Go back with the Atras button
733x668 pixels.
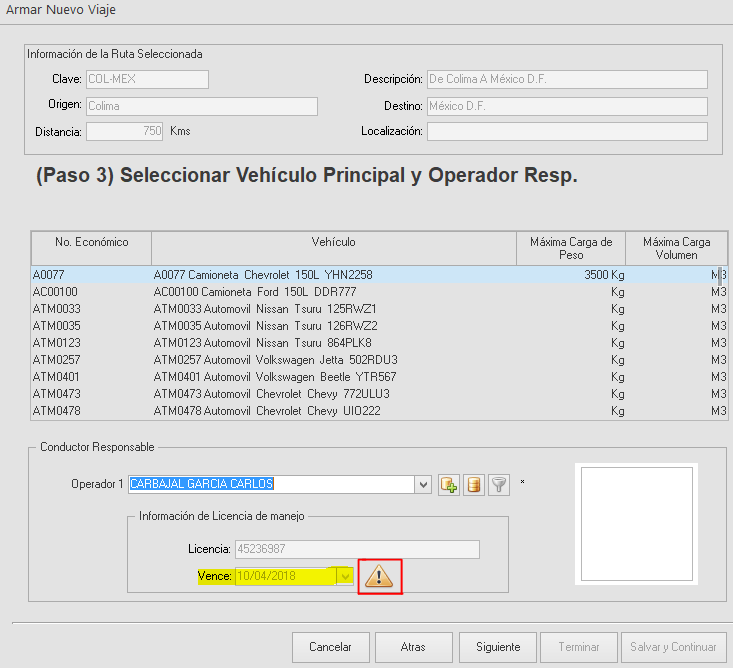click(413, 647)
